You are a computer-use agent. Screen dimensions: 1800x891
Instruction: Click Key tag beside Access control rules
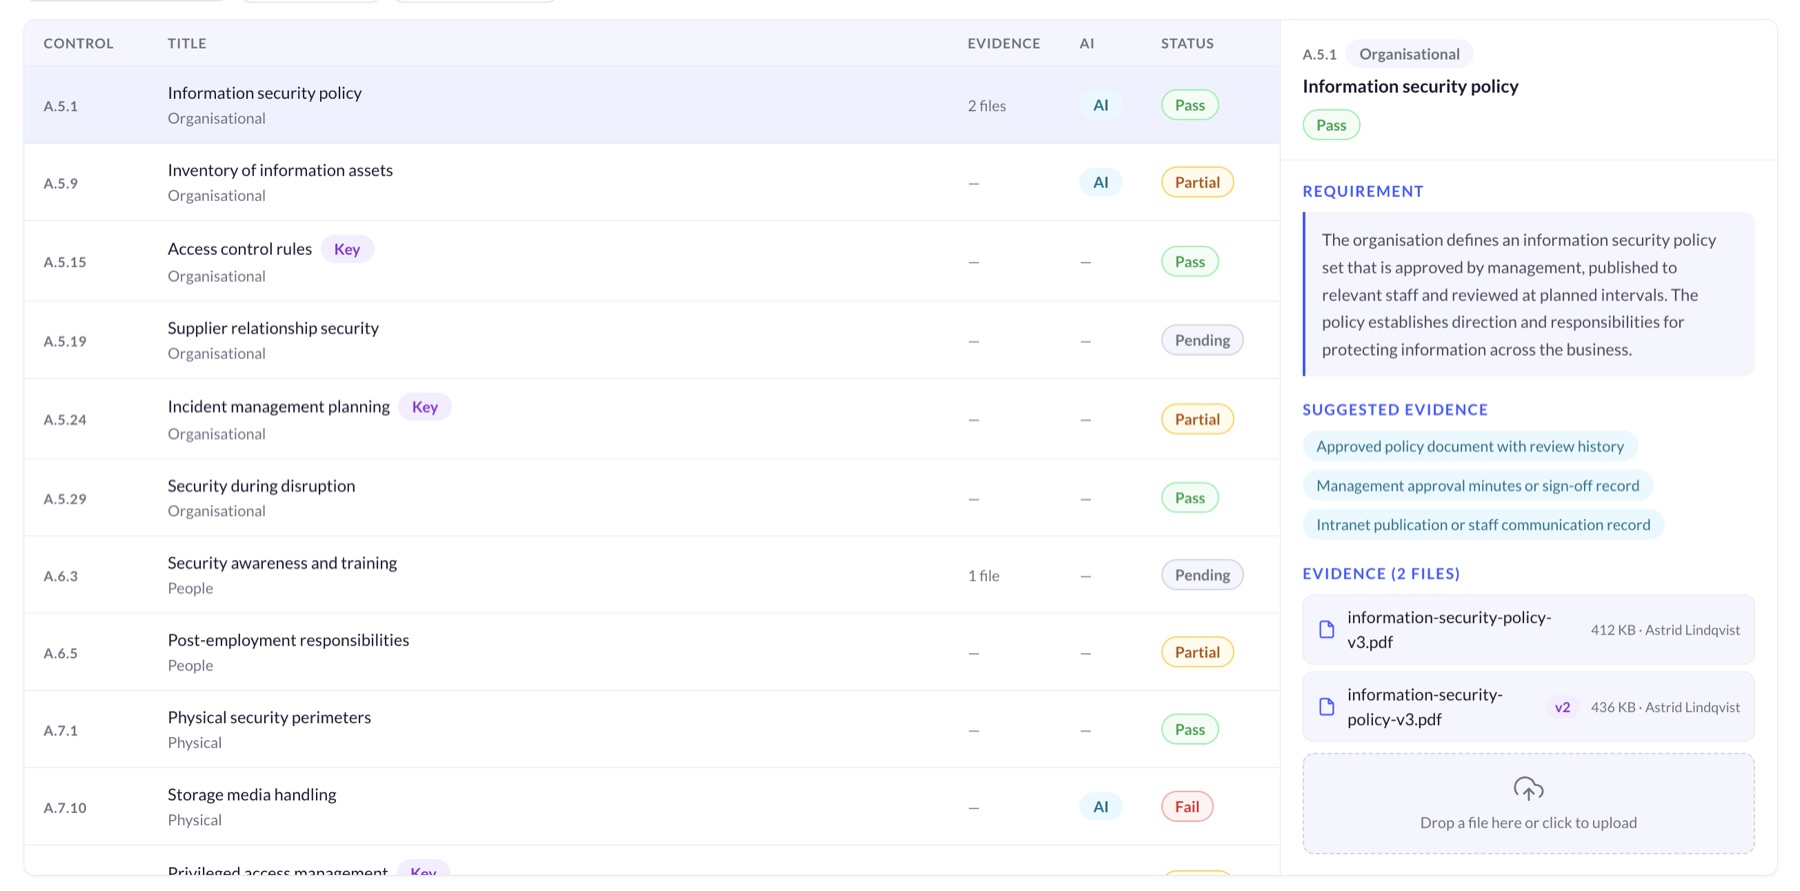(x=347, y=249)
